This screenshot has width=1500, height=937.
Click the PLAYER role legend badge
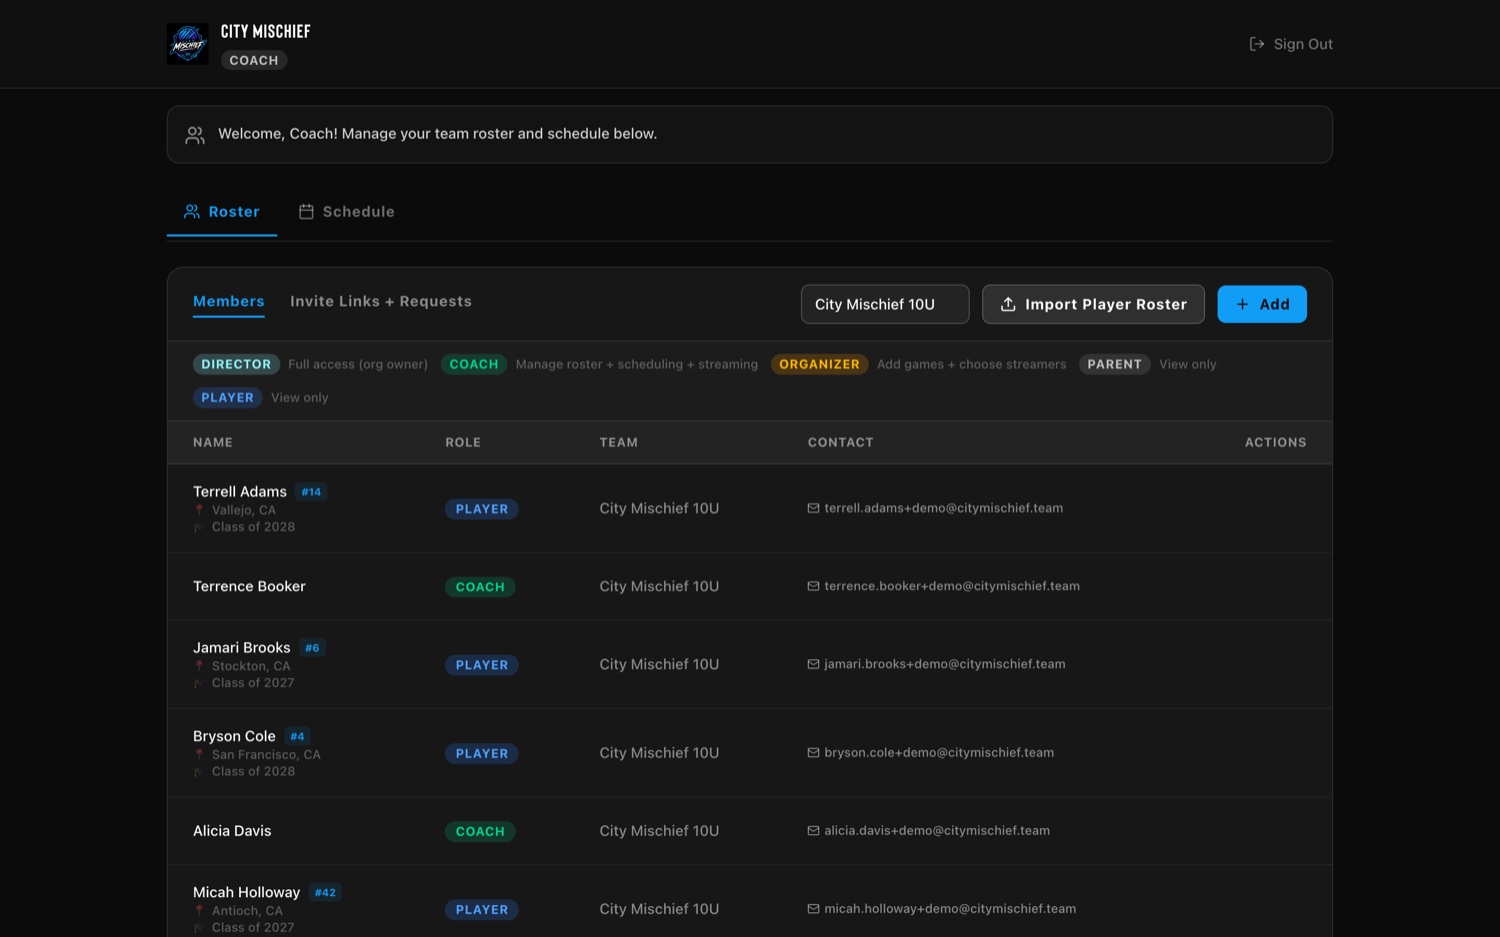(x=228, y=397)
